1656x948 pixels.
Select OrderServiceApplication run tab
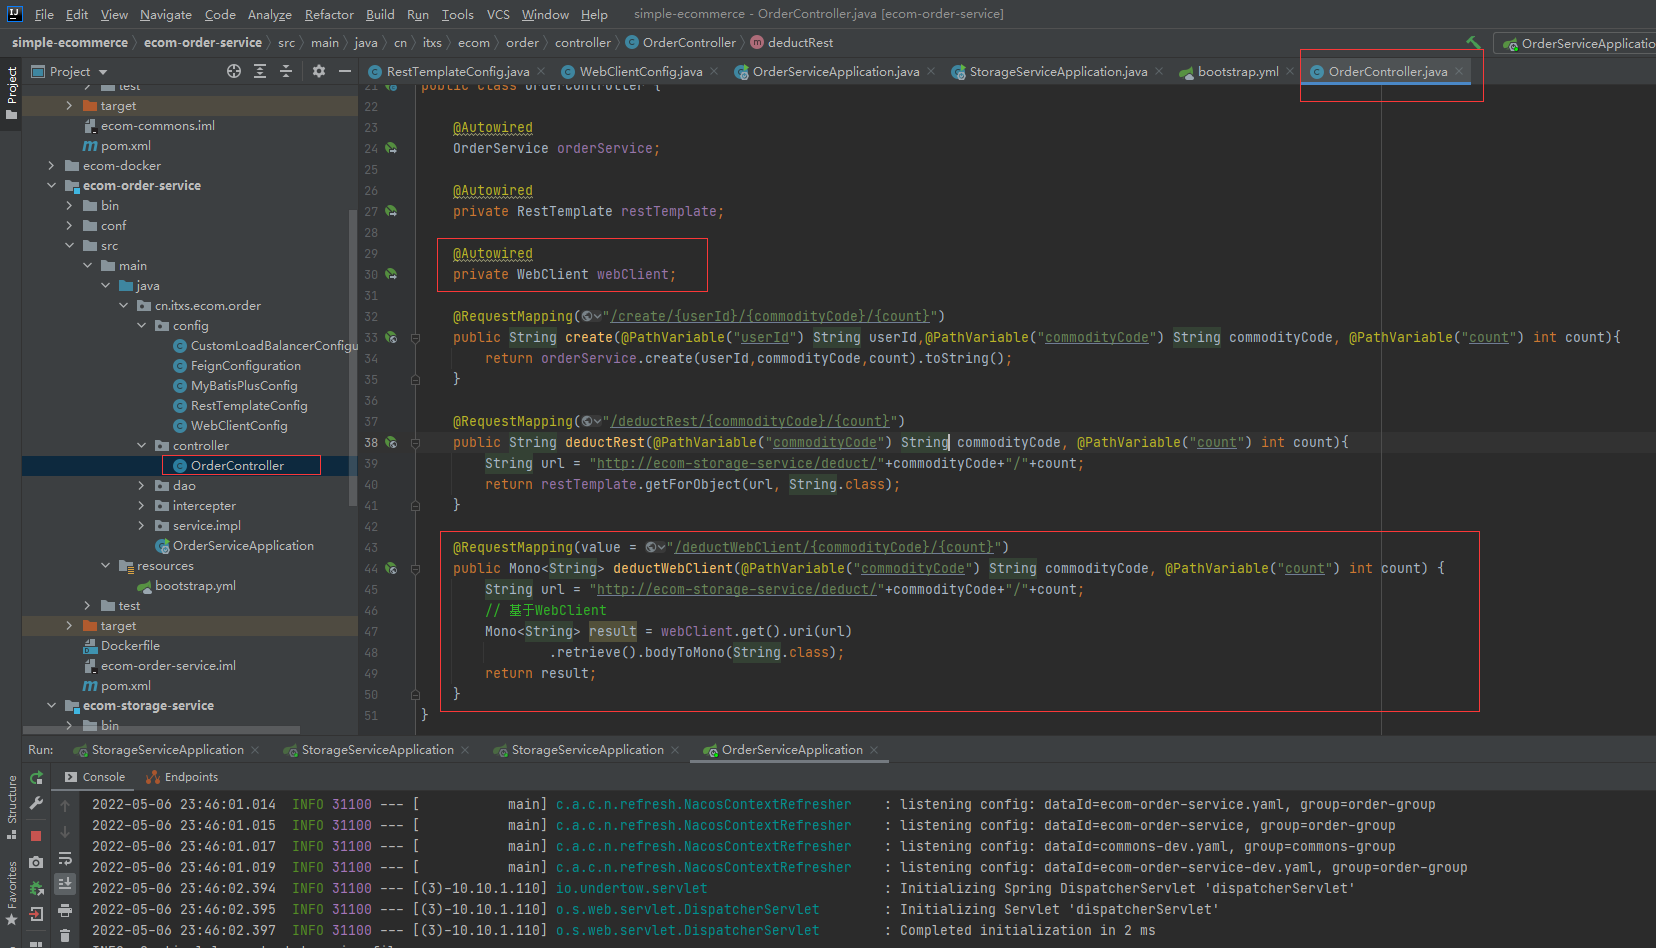pos(791,750)
